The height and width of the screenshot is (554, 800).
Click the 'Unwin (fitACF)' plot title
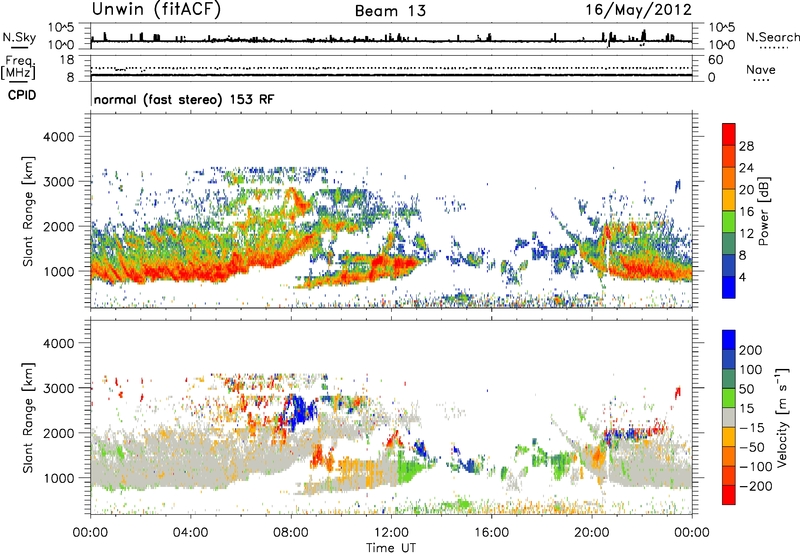coord(156,9)
